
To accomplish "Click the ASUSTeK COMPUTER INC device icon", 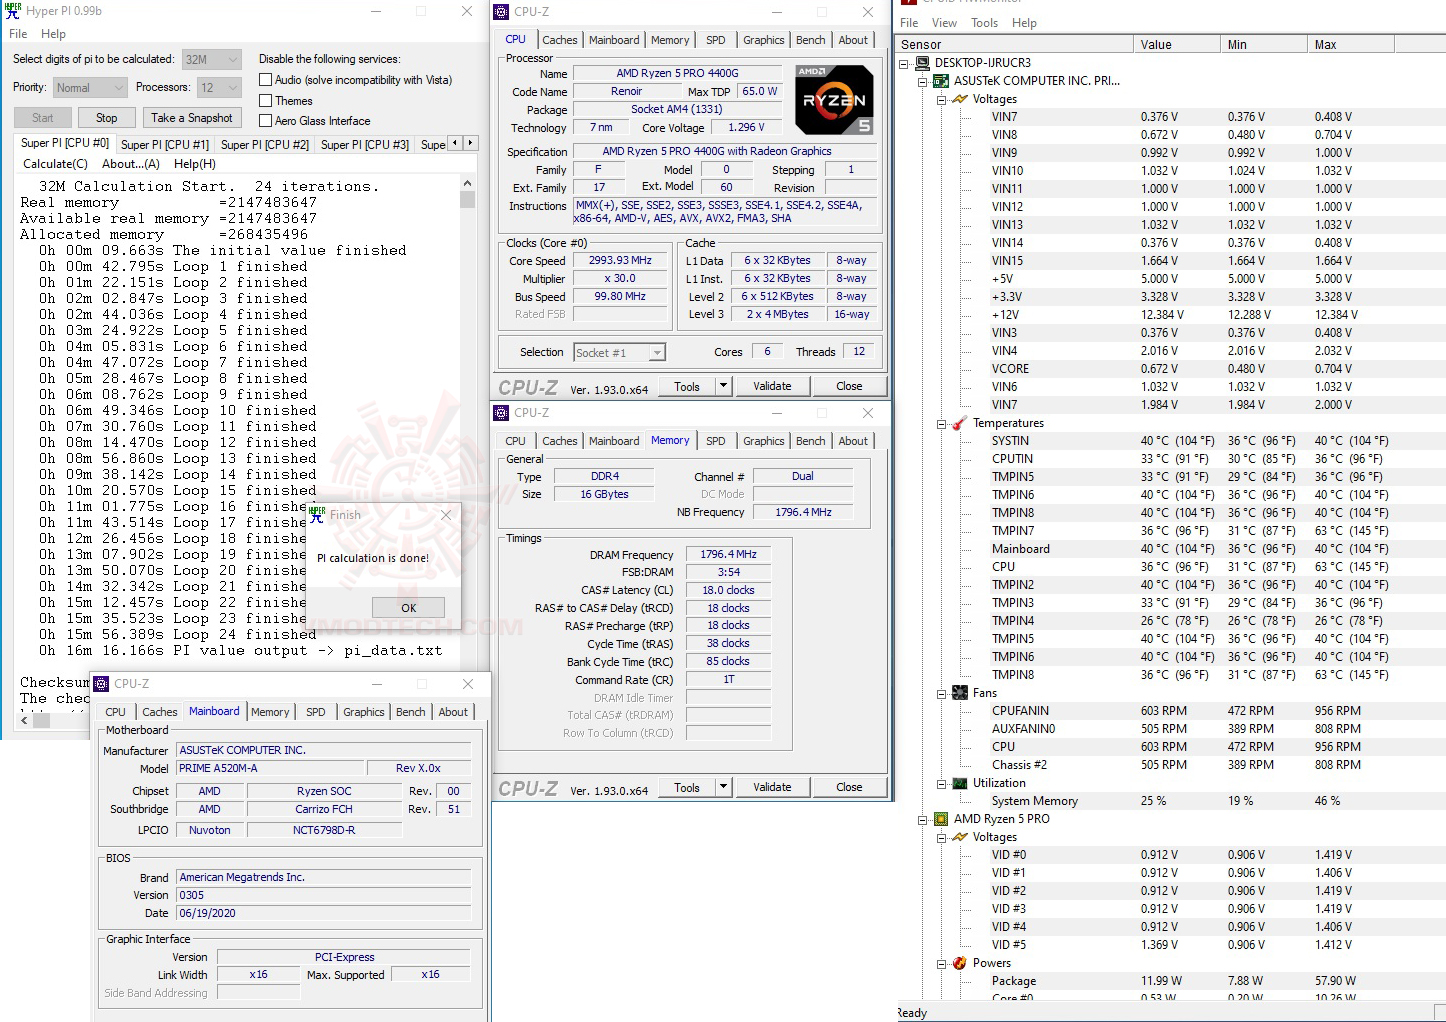I will 941,81.
